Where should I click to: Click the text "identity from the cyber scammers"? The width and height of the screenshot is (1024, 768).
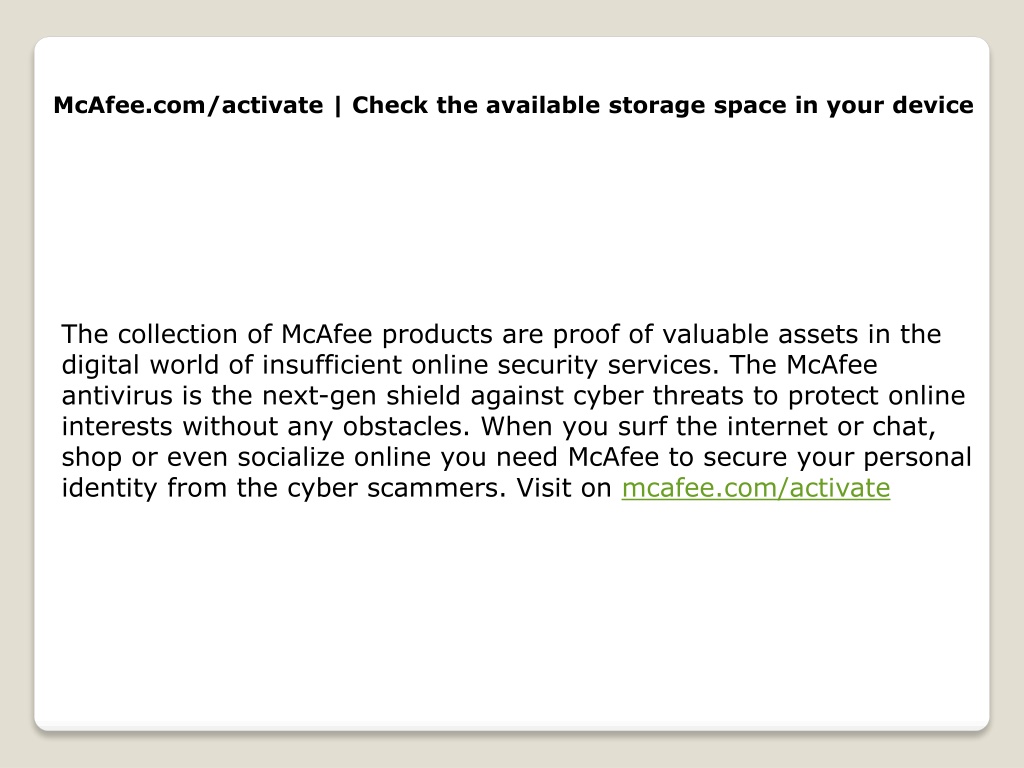[x=283, y=488]
